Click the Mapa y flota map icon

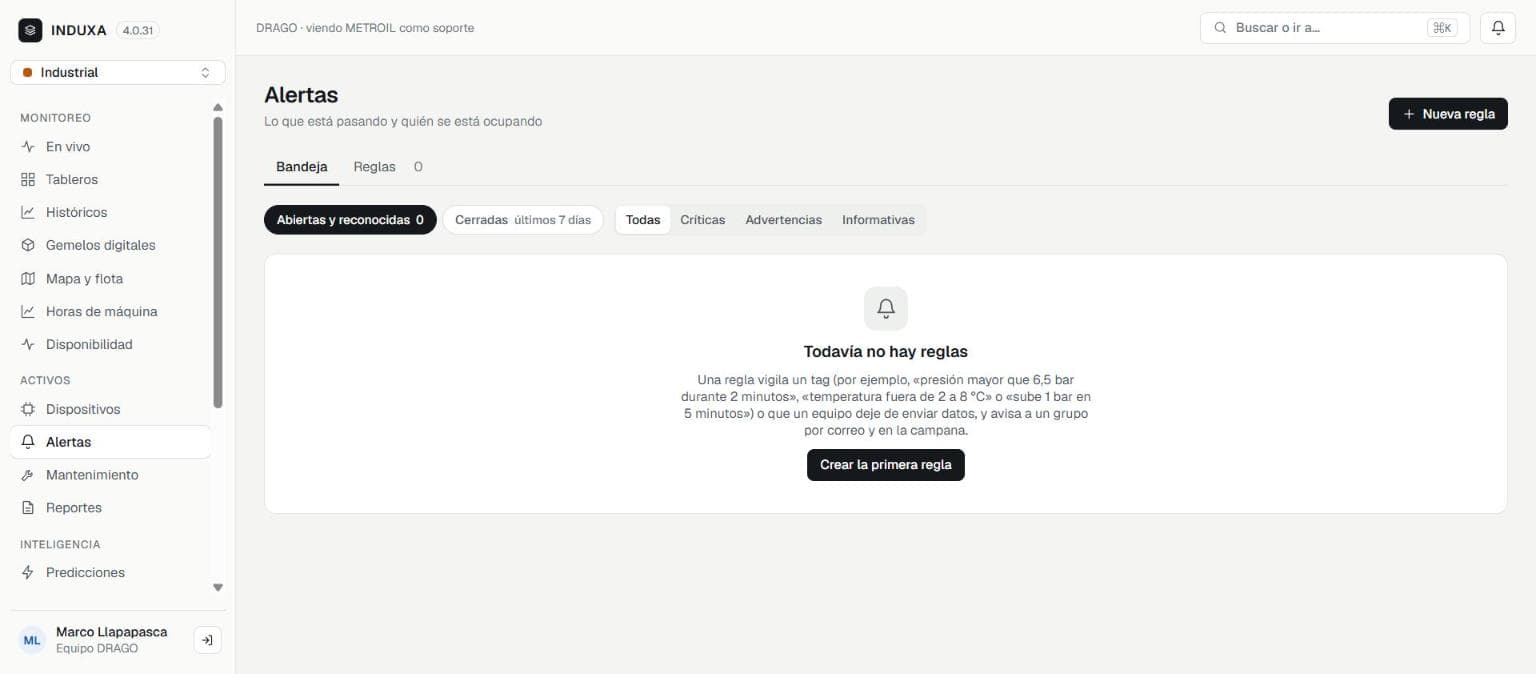click(x=28, y=279)
